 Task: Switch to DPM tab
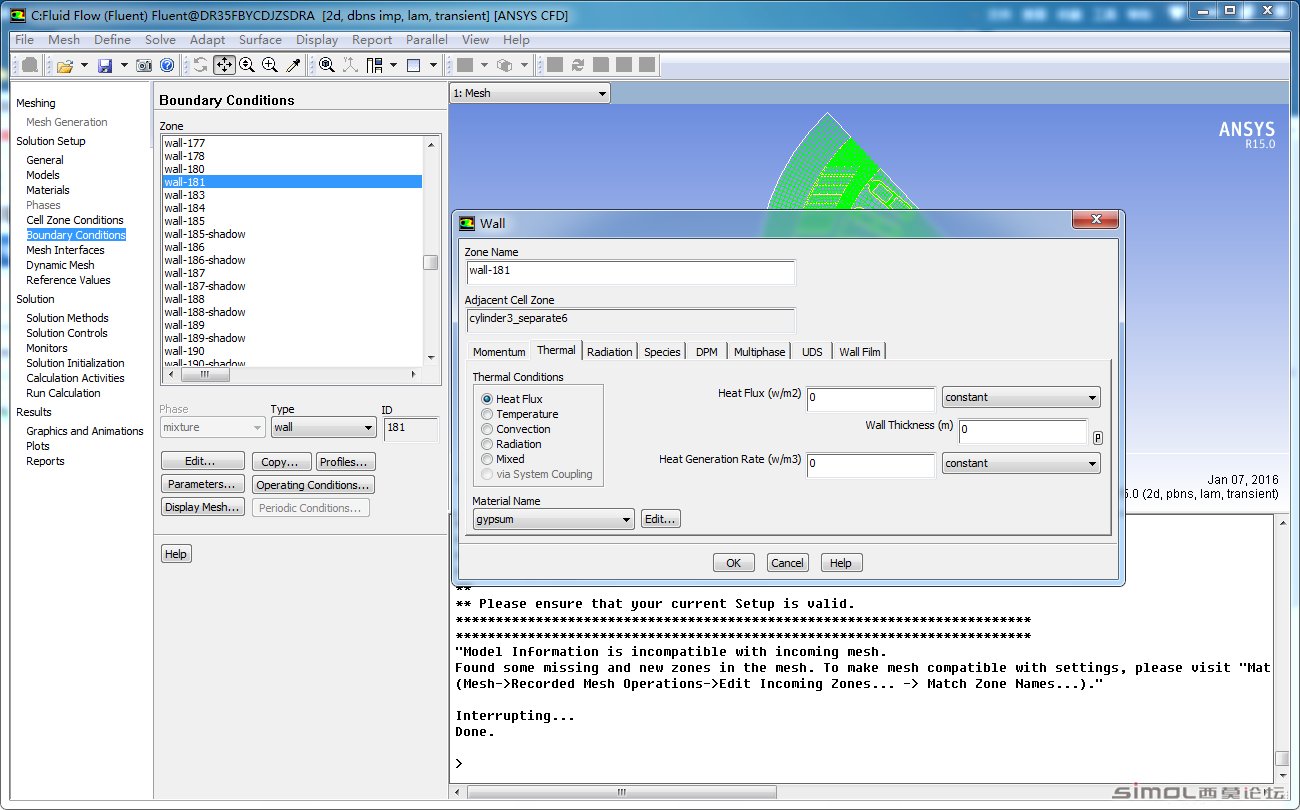707,352
